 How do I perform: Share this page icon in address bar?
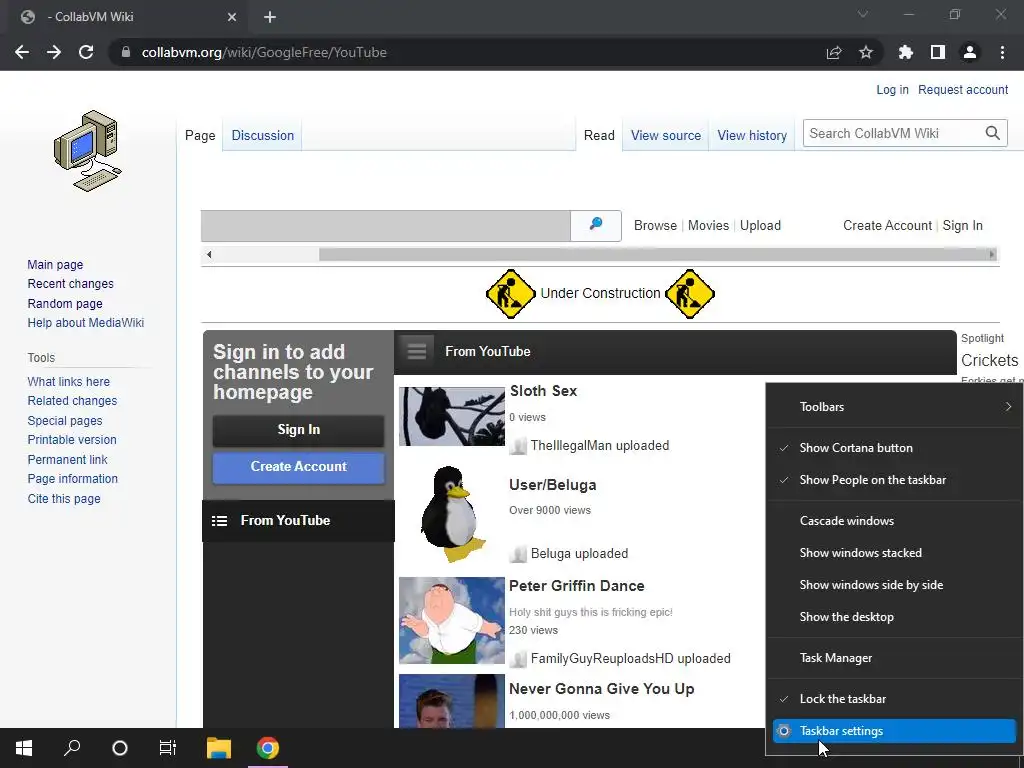coord(834,52)
